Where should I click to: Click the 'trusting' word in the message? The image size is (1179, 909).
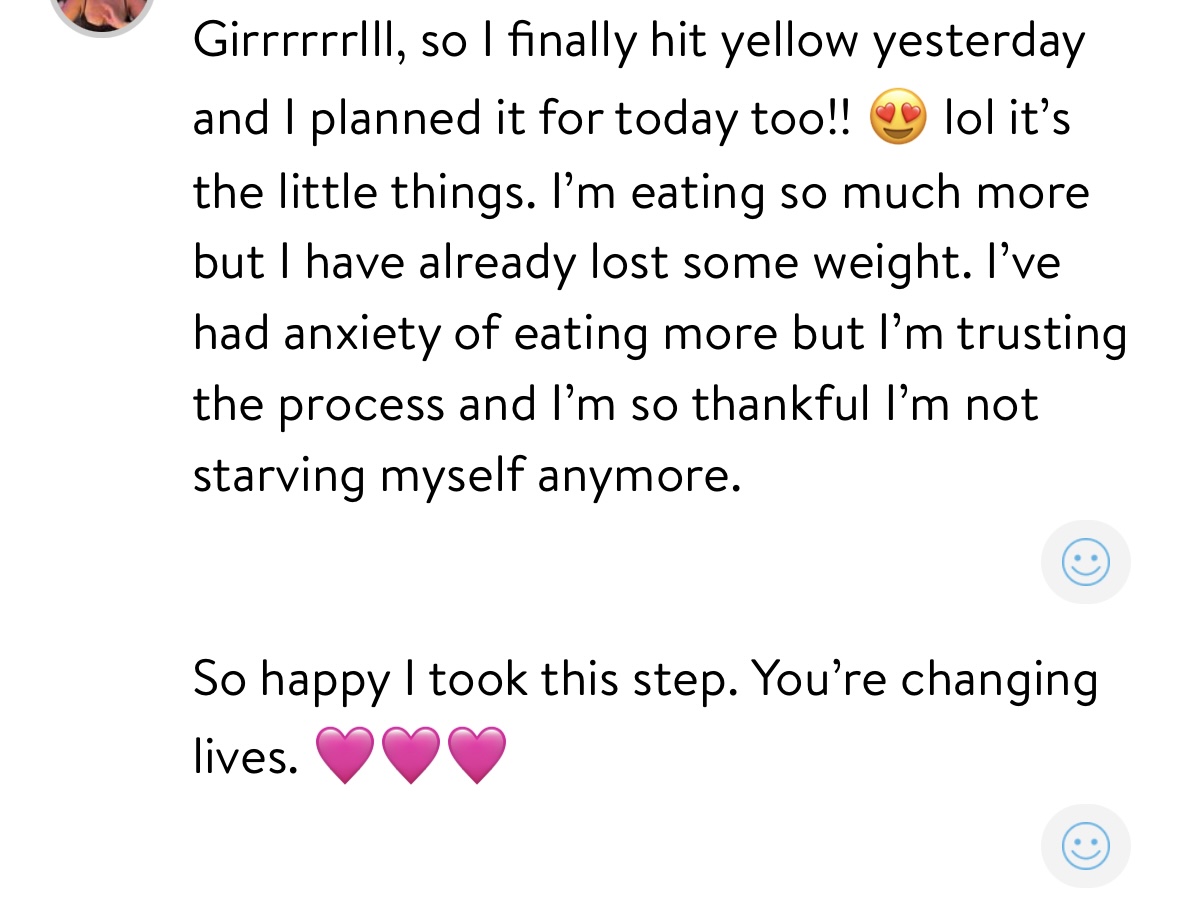[1041, 334]
